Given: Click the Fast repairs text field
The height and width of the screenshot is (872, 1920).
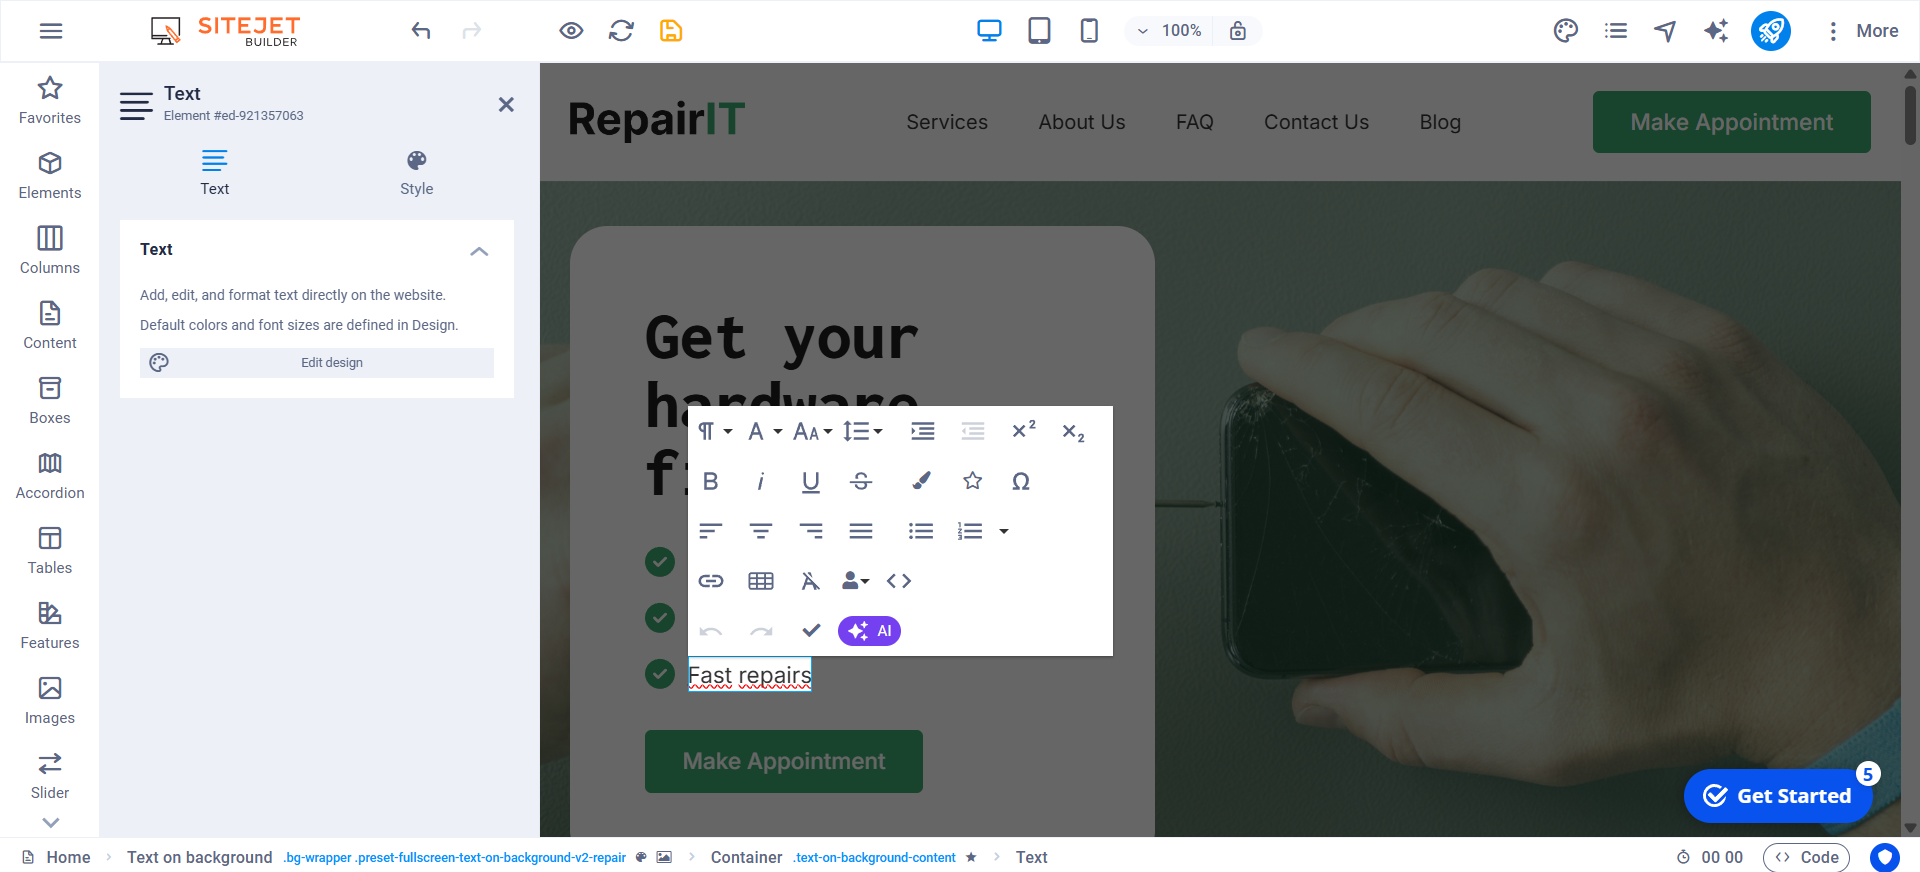Looking at the screenshot, I should pos(749,676).
